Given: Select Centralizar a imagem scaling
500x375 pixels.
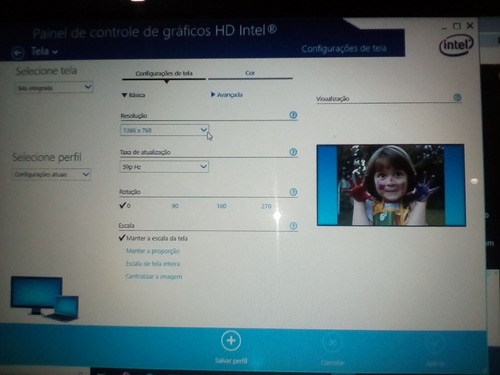Looking at the screenshot, I should click(154, 276).
